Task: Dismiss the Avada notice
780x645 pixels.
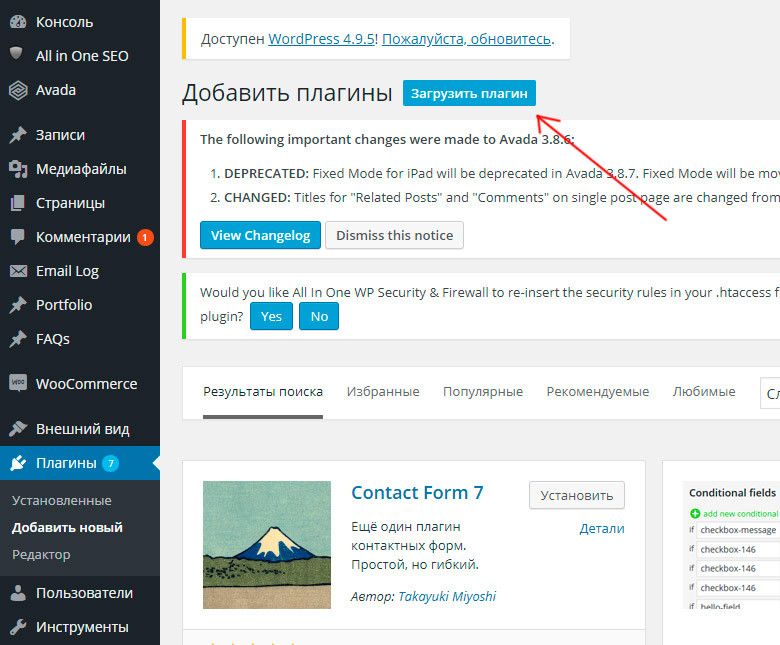Action: tap(394, 235)
